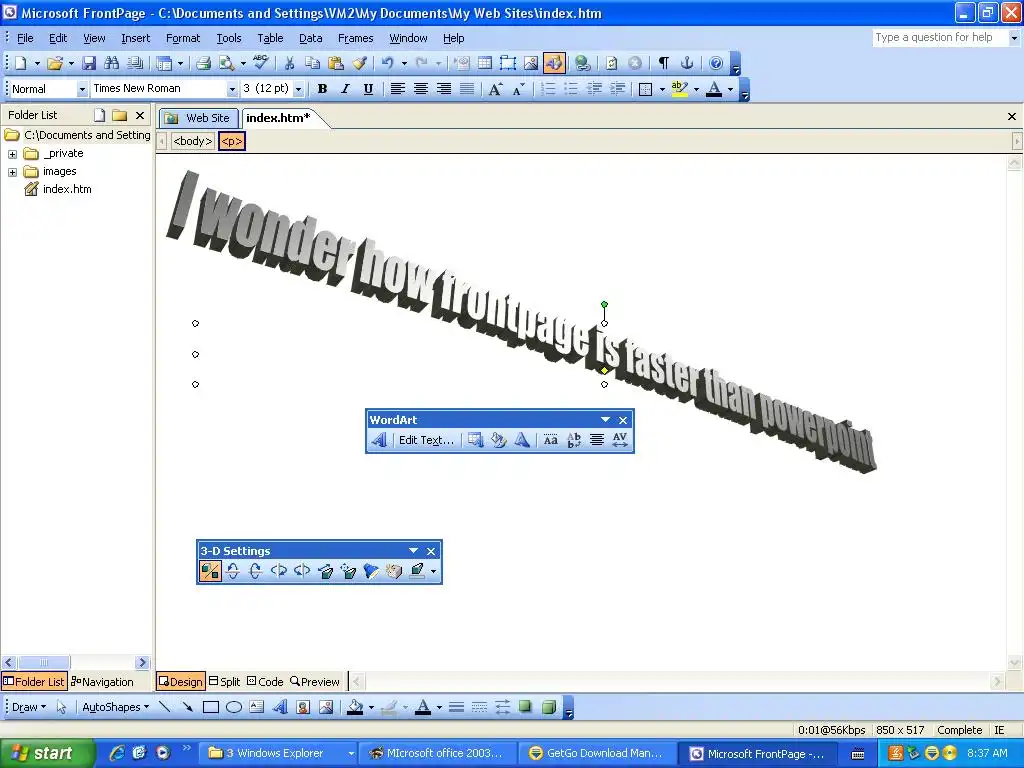Open the Frames menu

pyautogui.click(x=355, y=39)
